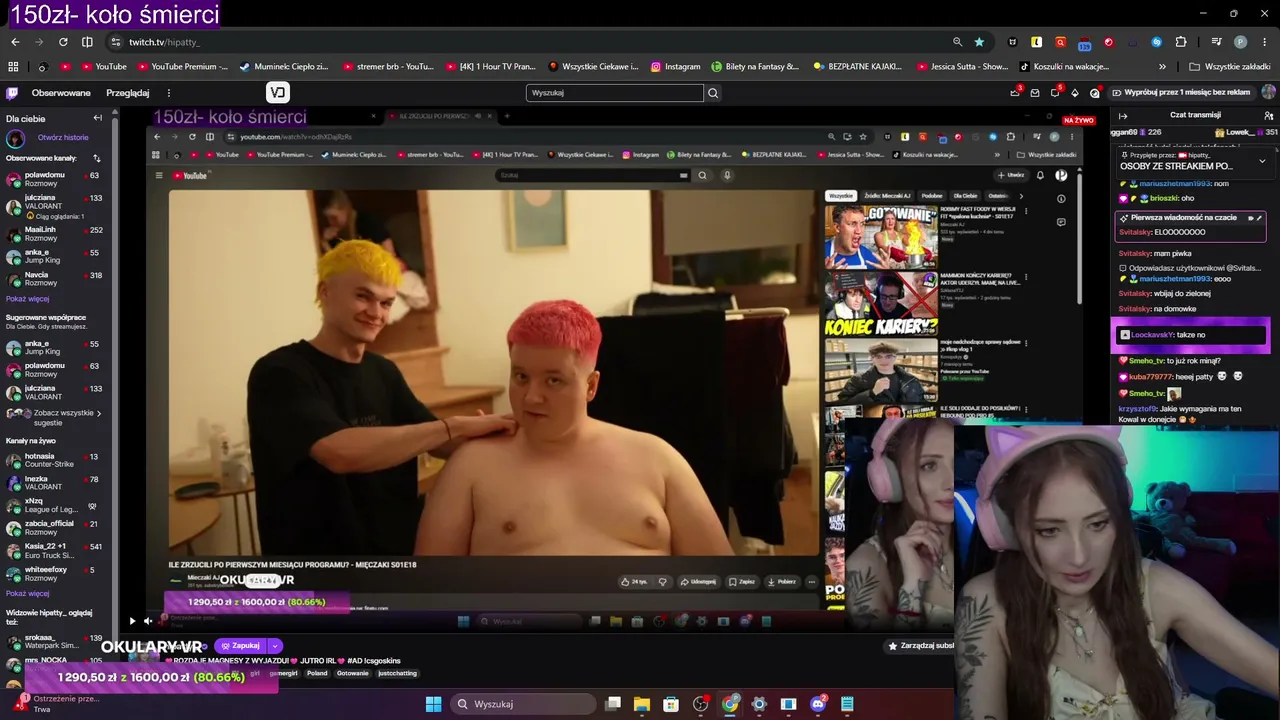Viewport: 1280px width, 720px height.
Task: Open the Twitch home logo
Action: pyautogui.click(x=12, y=93)
